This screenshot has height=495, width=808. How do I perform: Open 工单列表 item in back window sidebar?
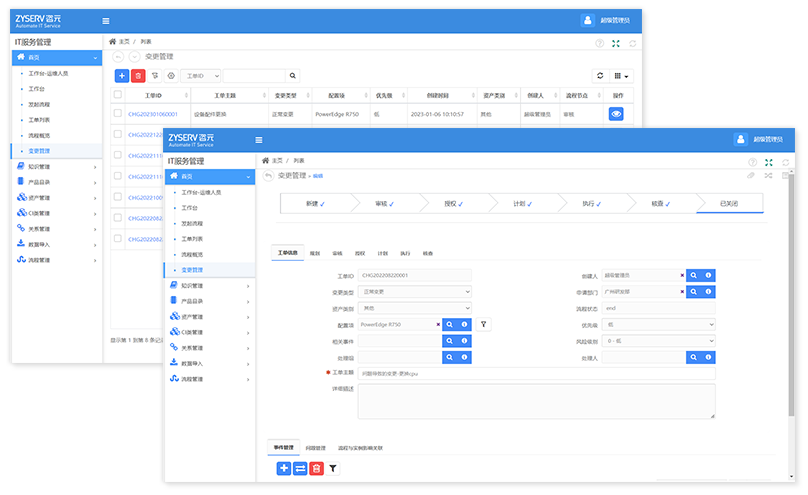click(39, 120)
